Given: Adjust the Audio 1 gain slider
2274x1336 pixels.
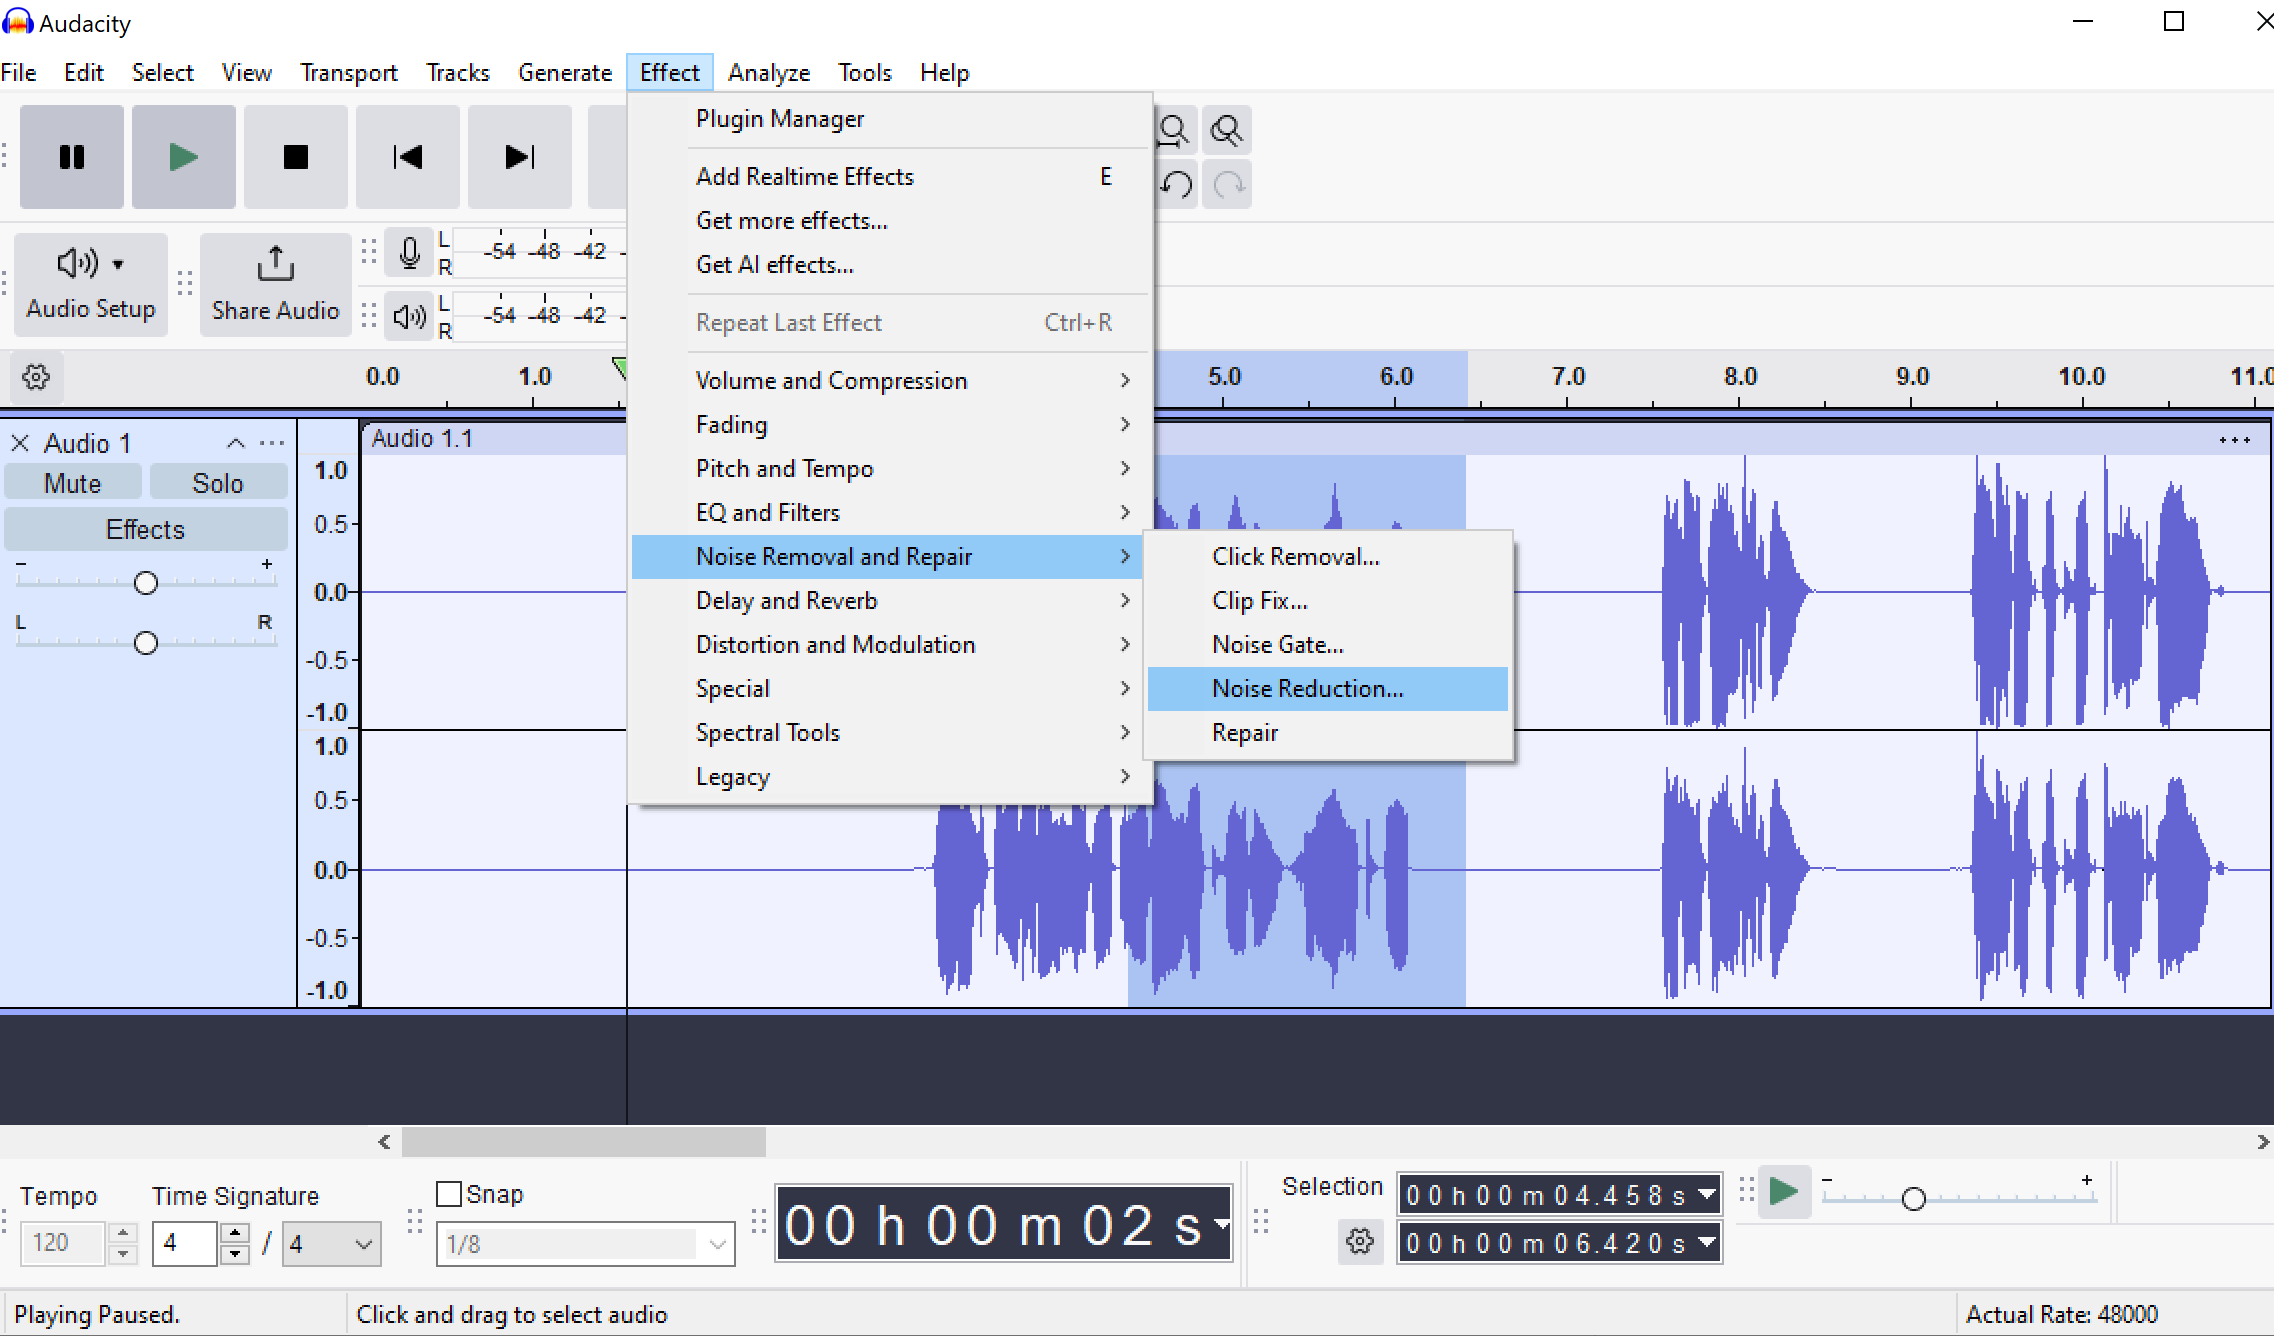Looking at the screenshot, I should [146, 583].
